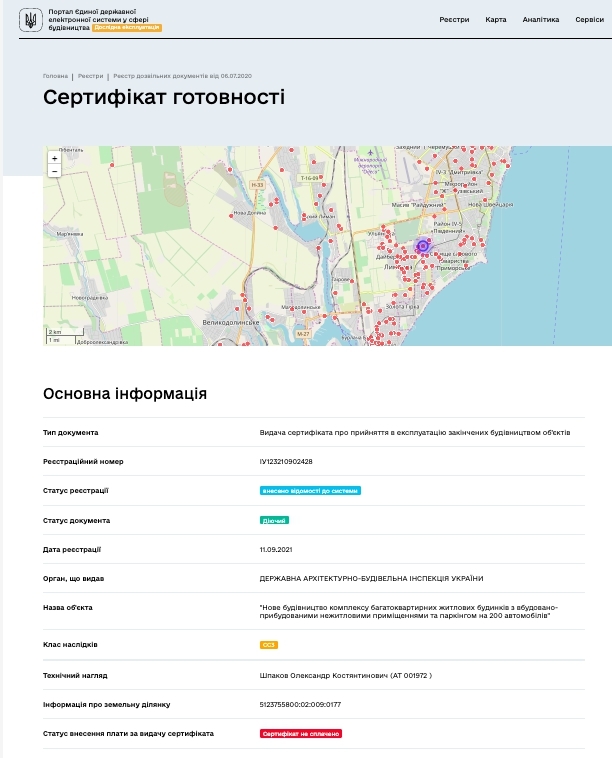Image resolution: width=612 pixels, height=758 pixels.
Task: Click the map scale indicator 2 km
Action: click(65, 332)
